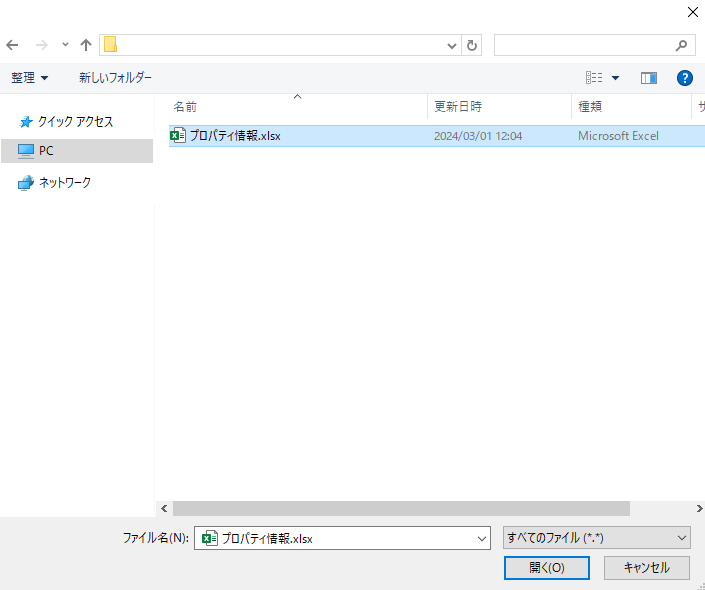The image size is (705, 590).
Task: Select ネットワーク in the navigation pane
Action: [64, 183]
